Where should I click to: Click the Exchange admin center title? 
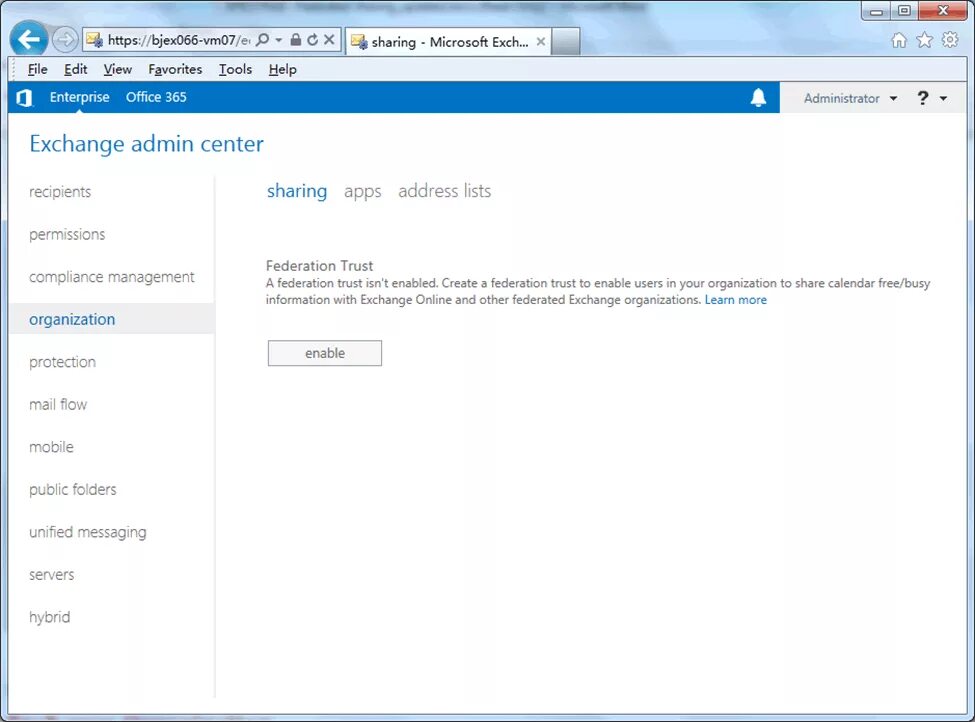(x=147, y=144)
